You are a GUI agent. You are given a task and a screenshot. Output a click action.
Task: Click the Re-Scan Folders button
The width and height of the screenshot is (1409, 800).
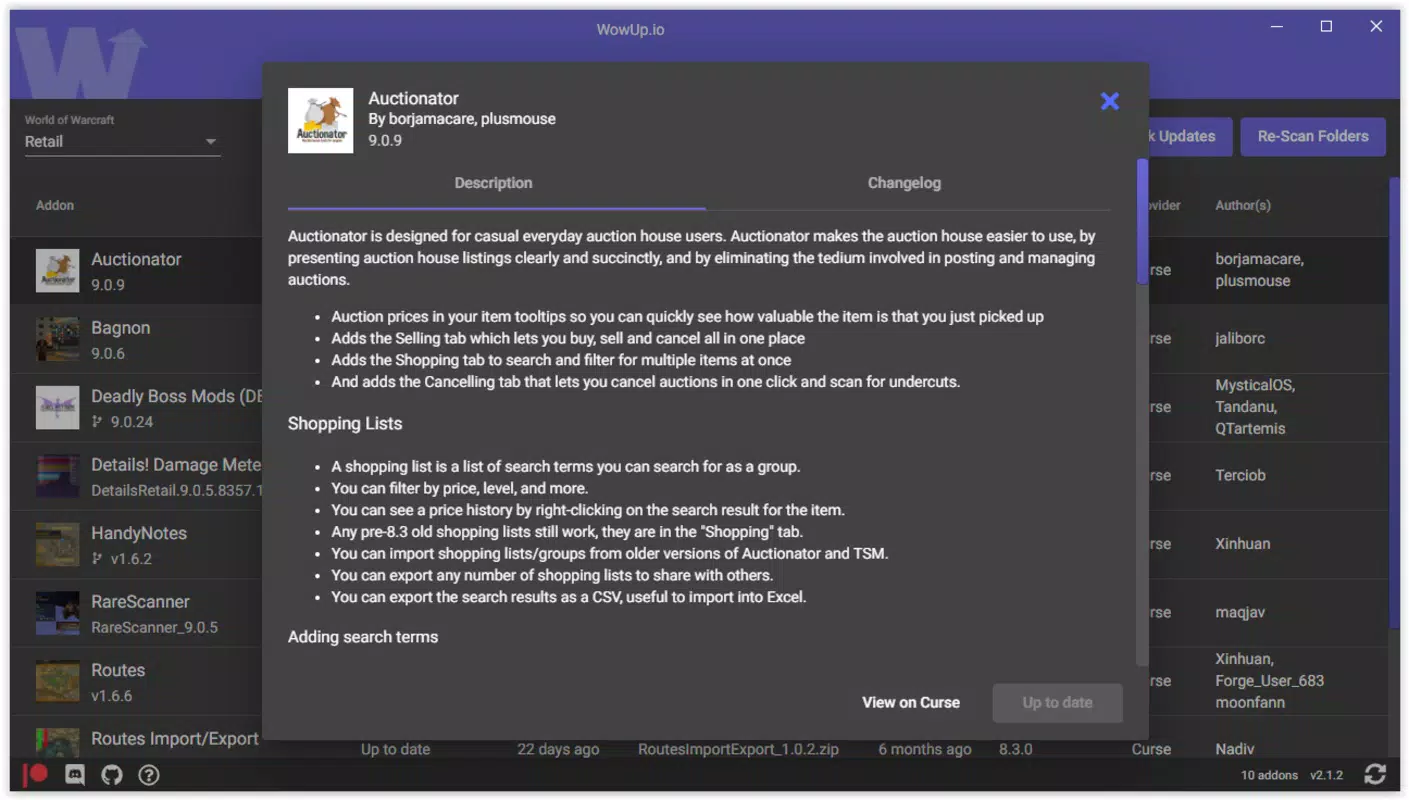[x=1313, y=137]
